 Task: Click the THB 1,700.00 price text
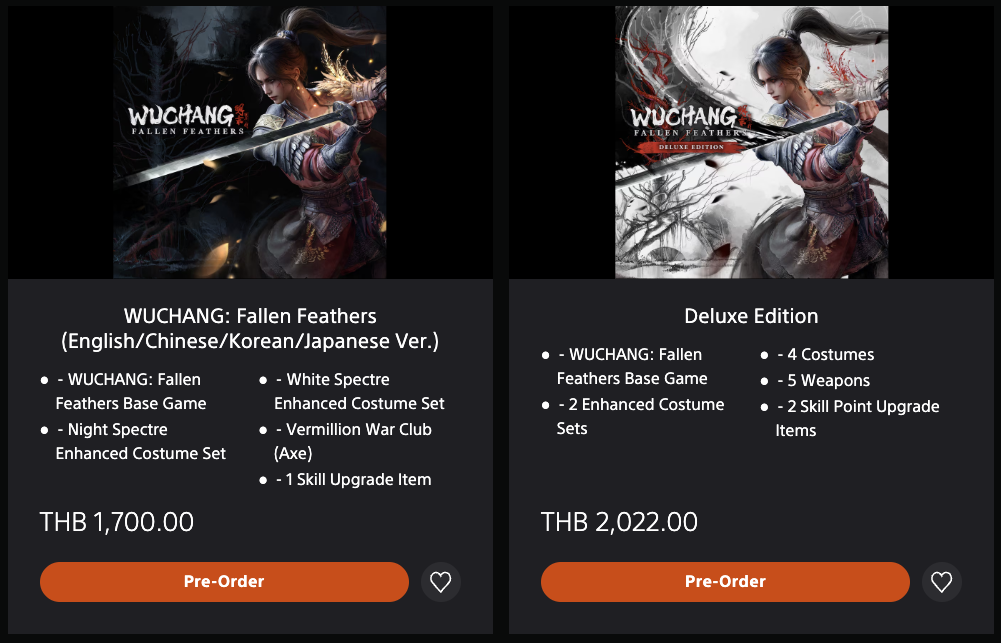pyautogui.click(x=117, y=522)
